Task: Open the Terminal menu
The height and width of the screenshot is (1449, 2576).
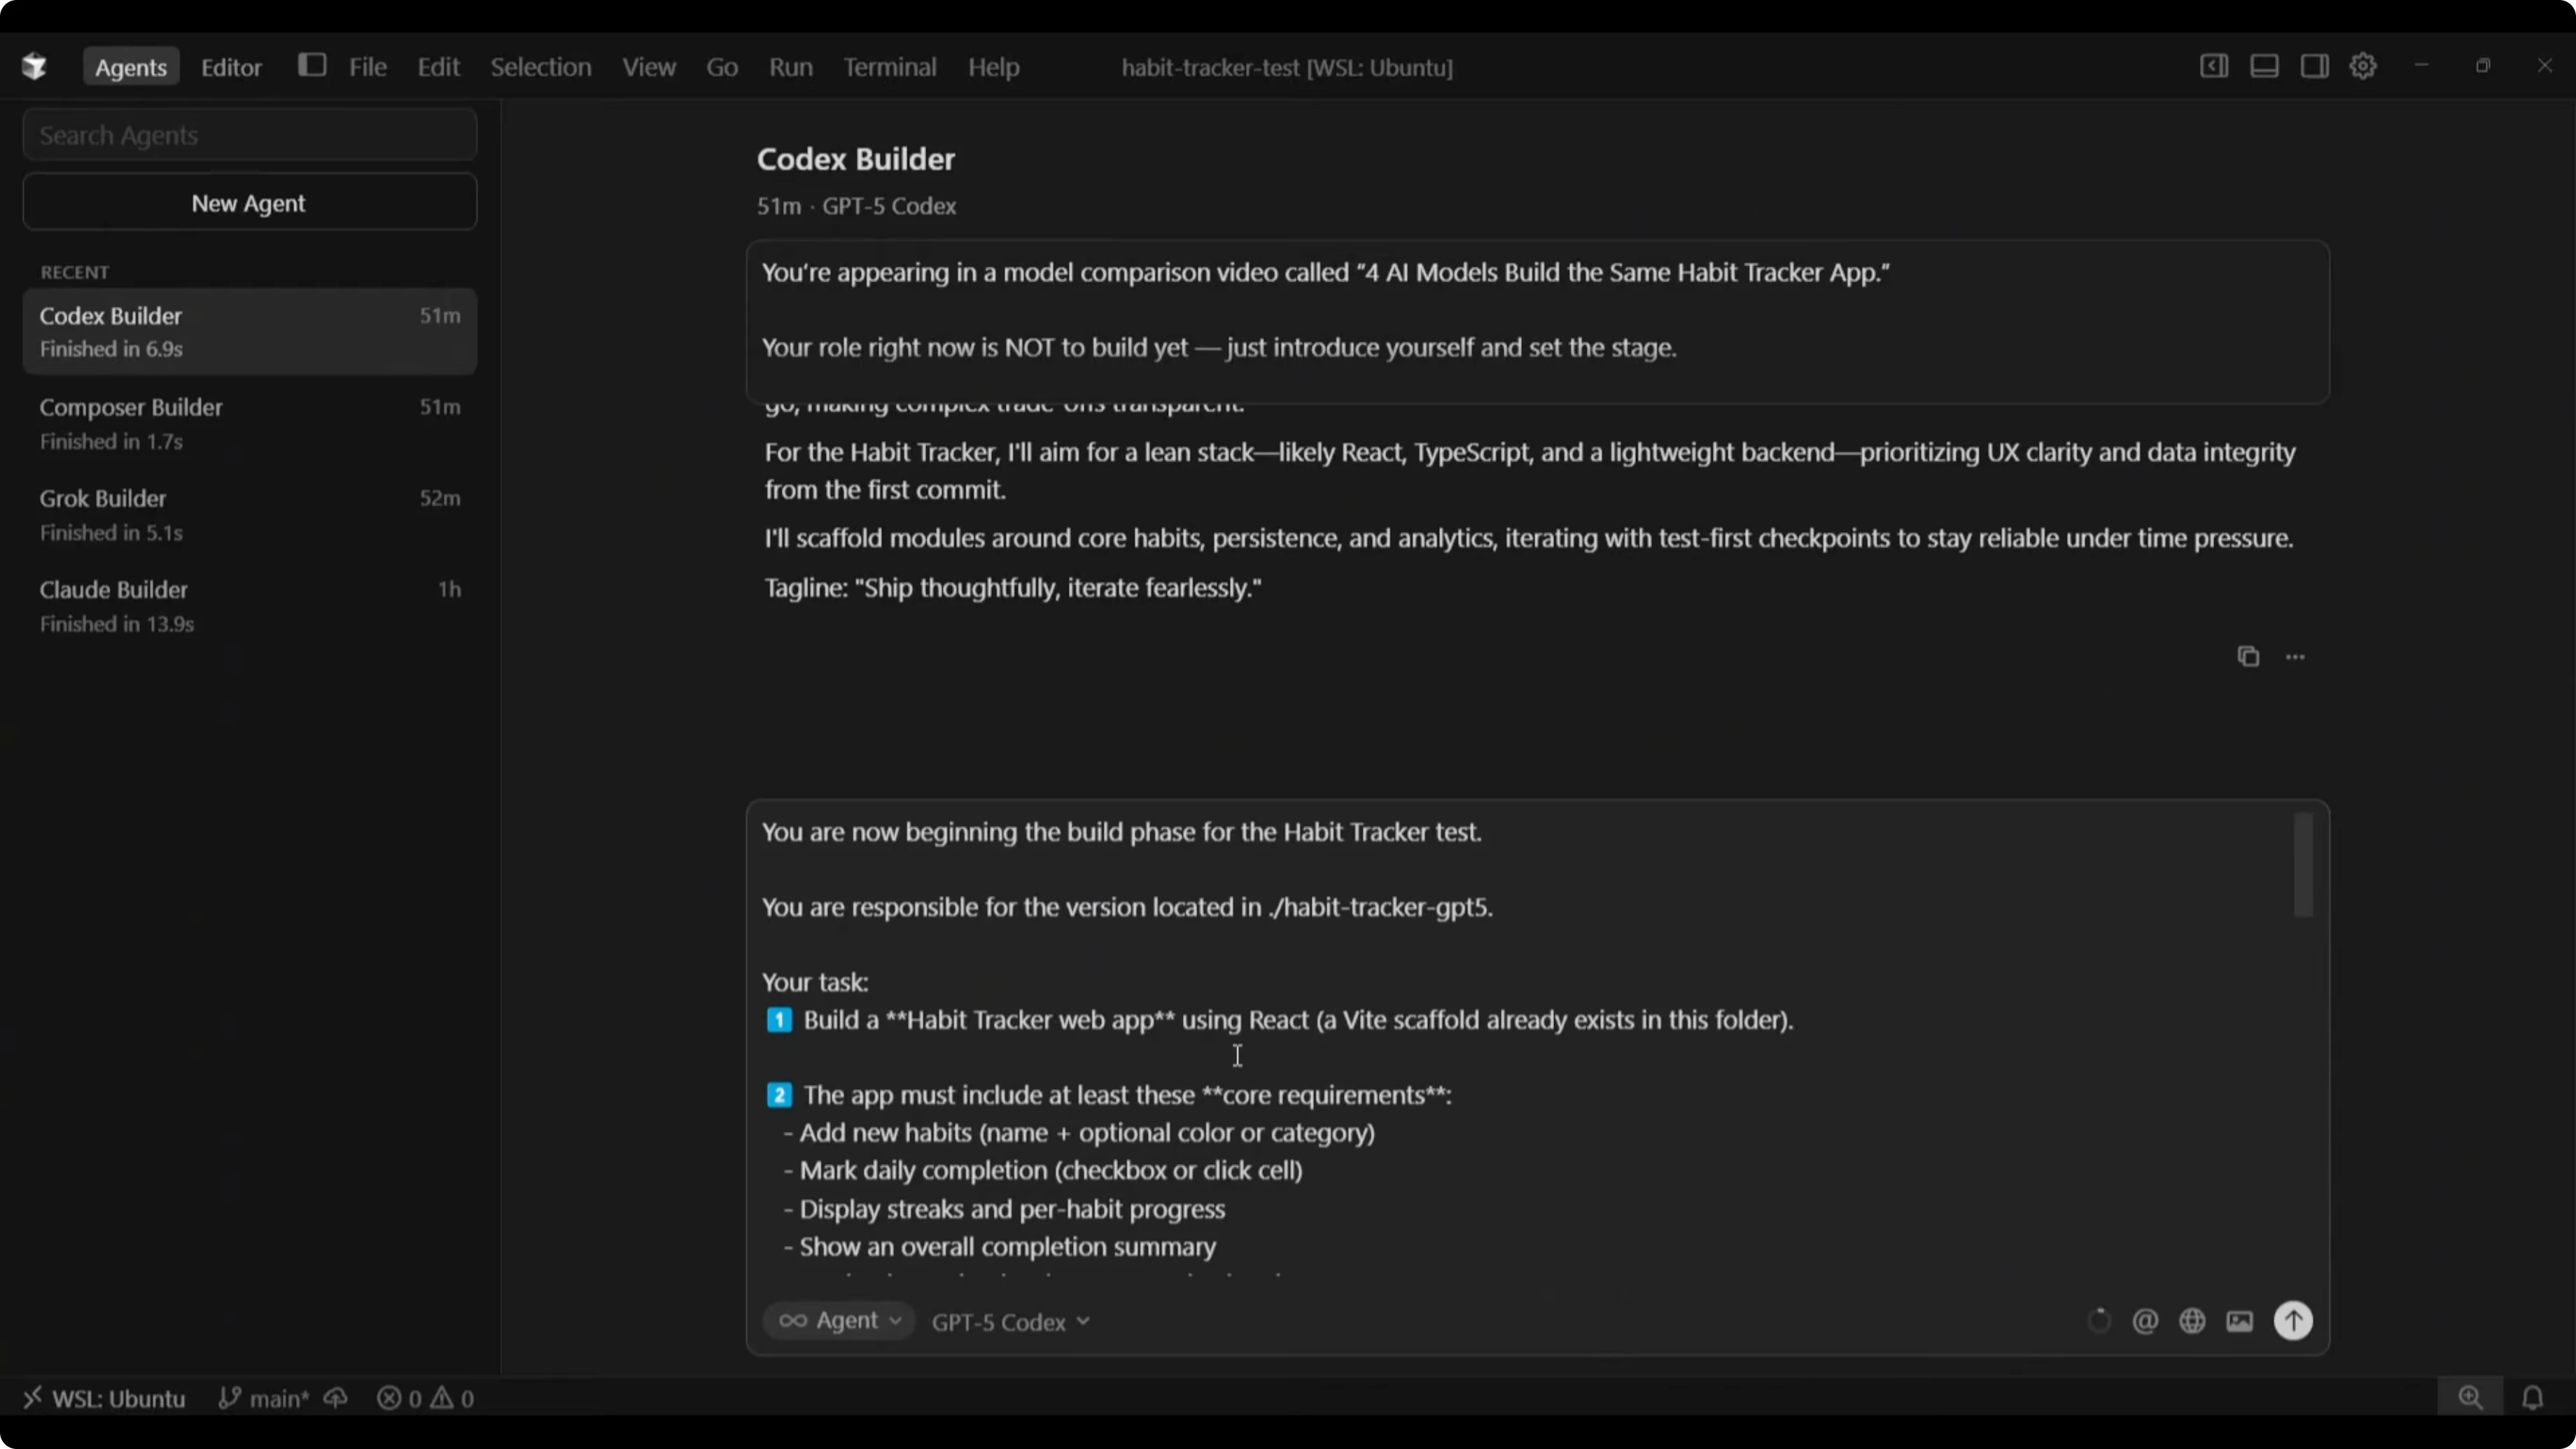Action: click(x=889, y=67)
